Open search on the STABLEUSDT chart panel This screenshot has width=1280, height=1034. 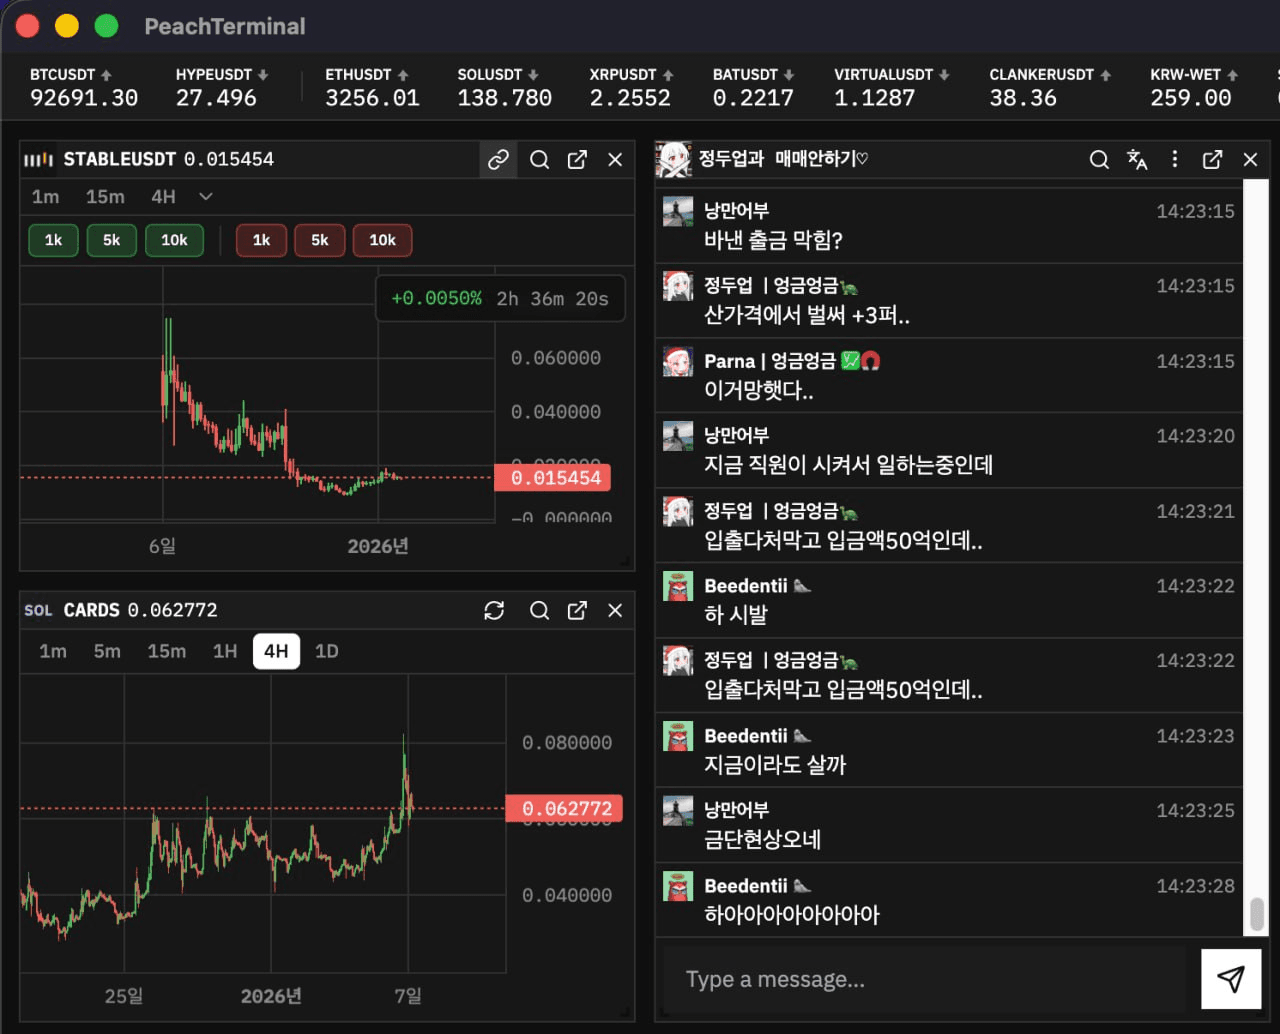tap(539, 159)
